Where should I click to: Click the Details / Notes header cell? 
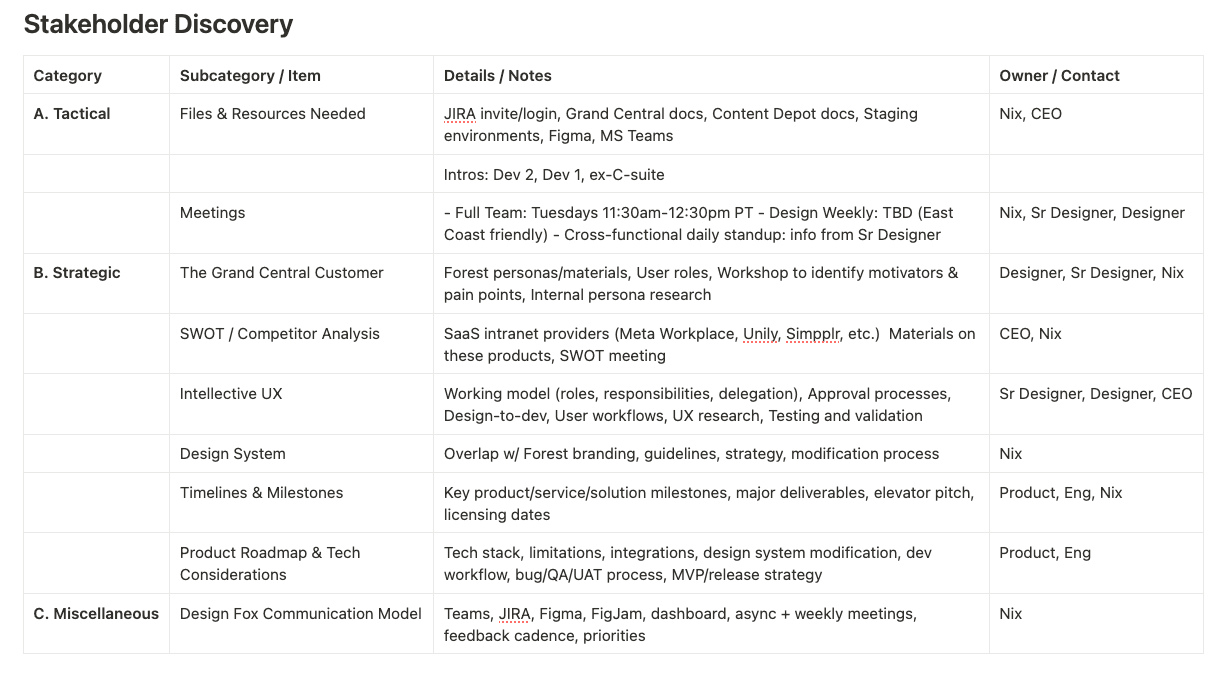click(x=712, y=75)
